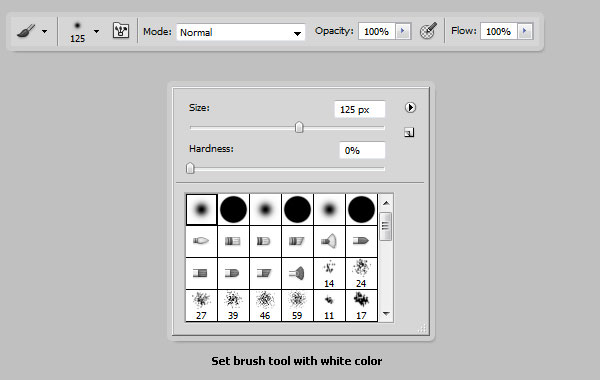Open the Mode dropdown set to Normal

[x=241, y=32]
